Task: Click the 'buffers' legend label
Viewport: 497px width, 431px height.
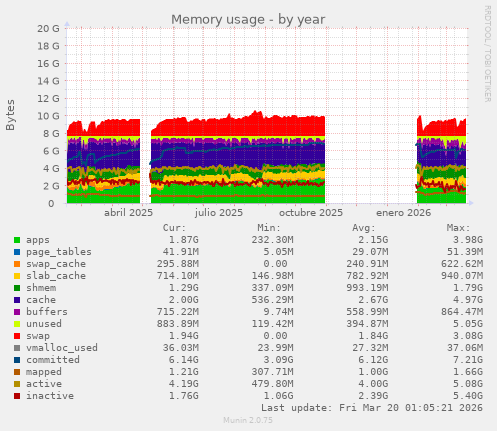Action: coord(47,312)
